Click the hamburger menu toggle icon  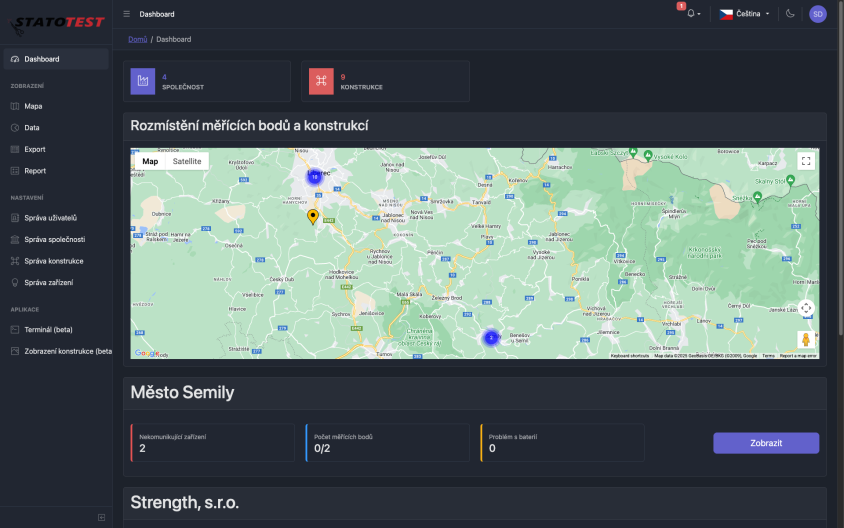click(126, 14)
